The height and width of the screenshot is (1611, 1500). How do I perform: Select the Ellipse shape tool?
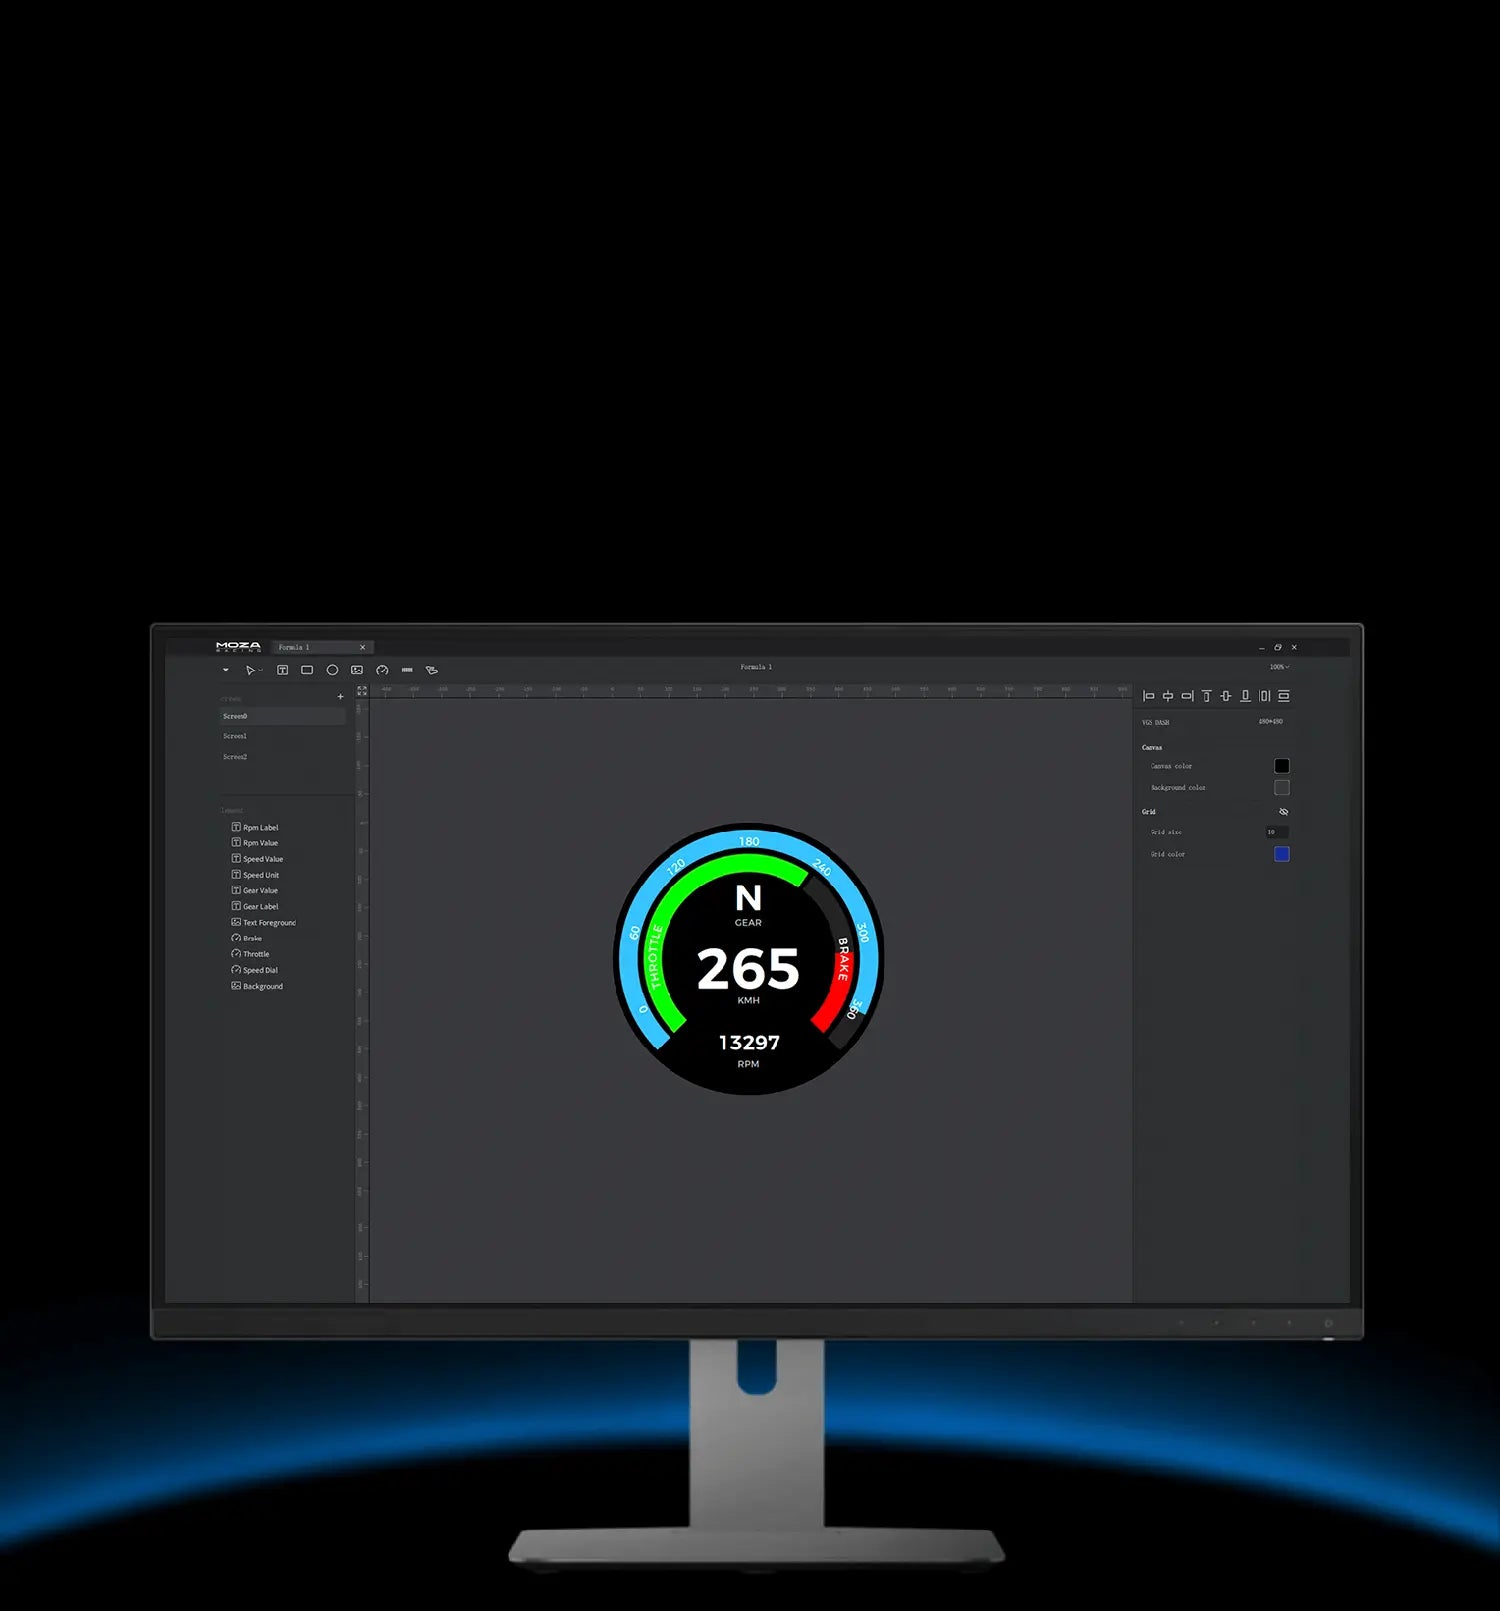[332, 670]
